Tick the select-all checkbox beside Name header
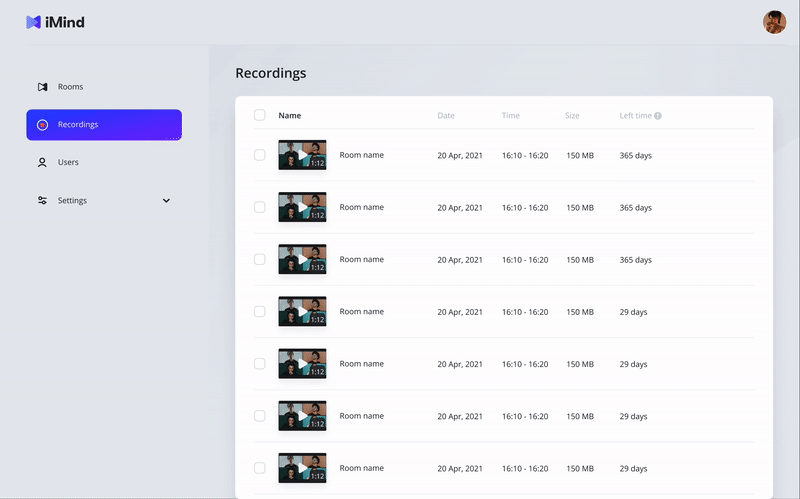 coord(260,115)
